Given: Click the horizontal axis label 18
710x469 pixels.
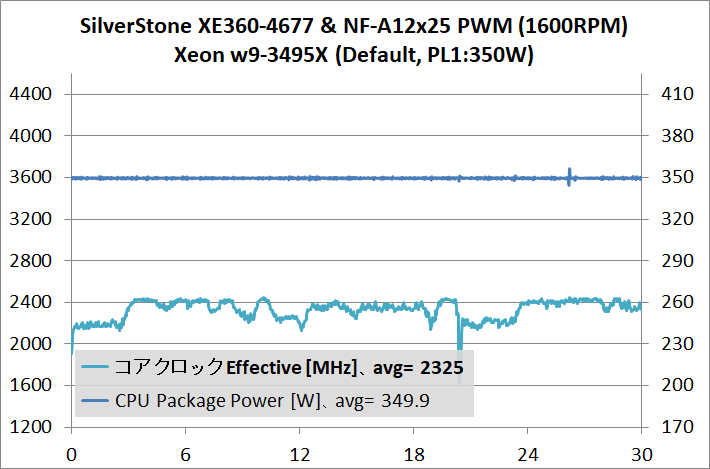Looking at the screenshot, I should 413,455.
